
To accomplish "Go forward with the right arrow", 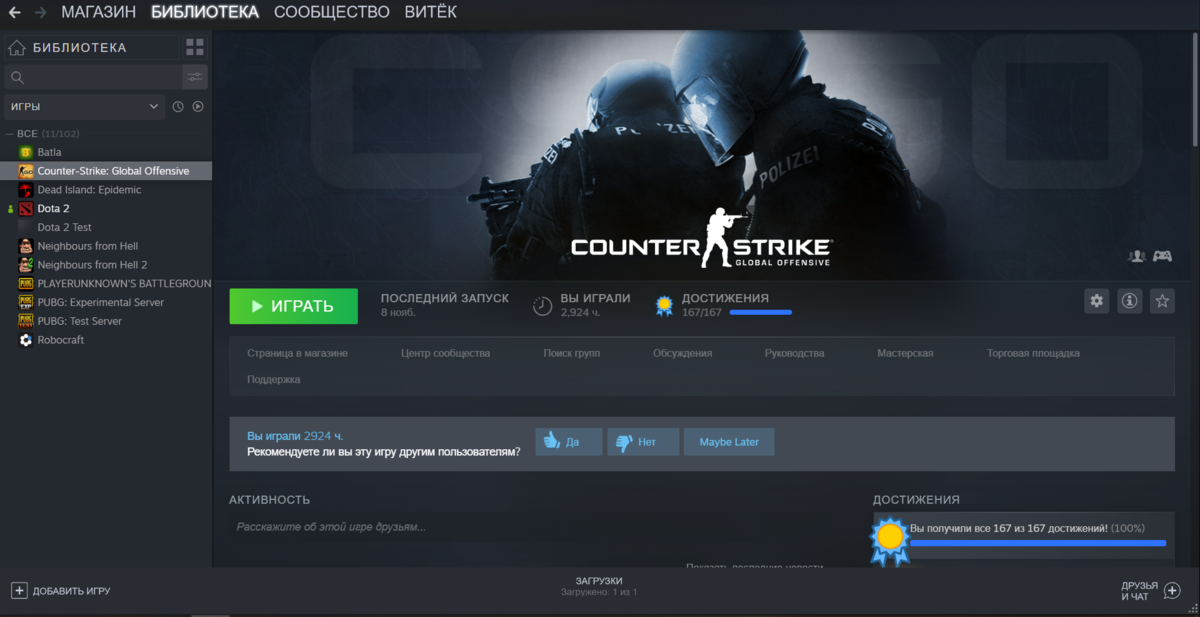I will pyautogui.click(x=40, y=12).
